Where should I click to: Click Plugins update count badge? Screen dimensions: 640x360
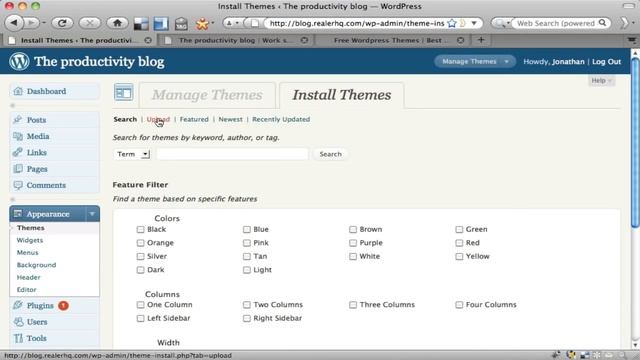63,305
